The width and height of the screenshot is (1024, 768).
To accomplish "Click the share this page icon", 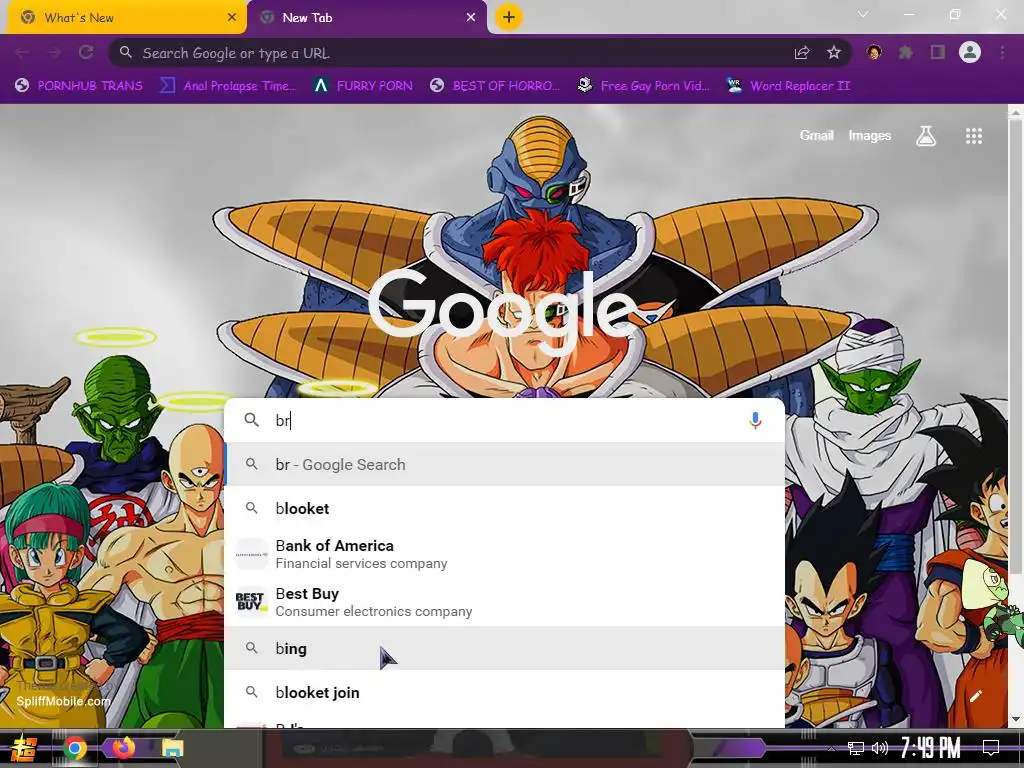I will [802, 53].
